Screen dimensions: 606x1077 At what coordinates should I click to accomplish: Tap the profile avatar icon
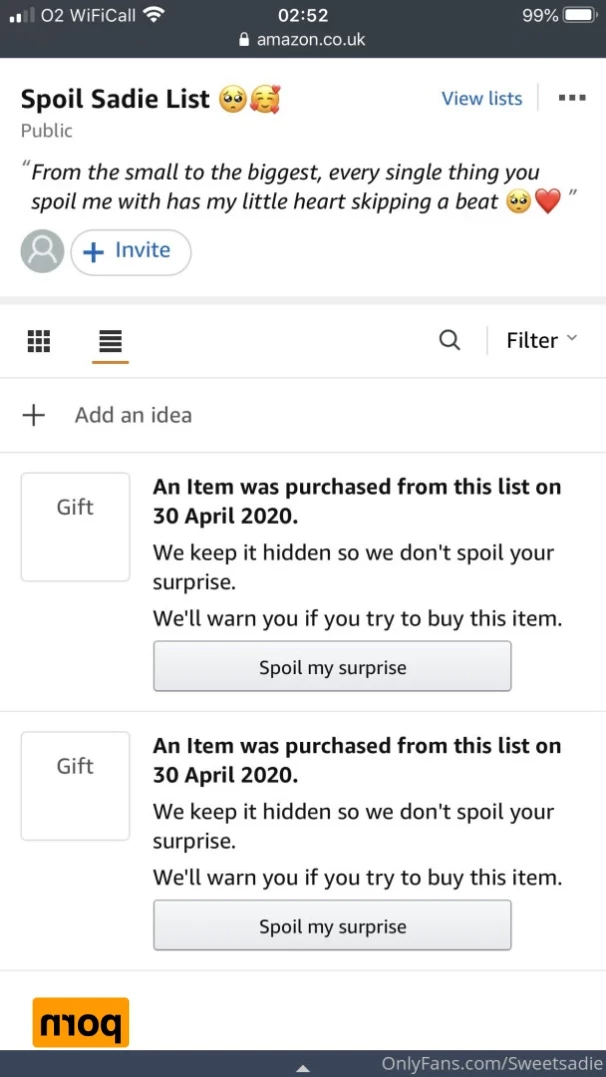(x=43, y=251)
